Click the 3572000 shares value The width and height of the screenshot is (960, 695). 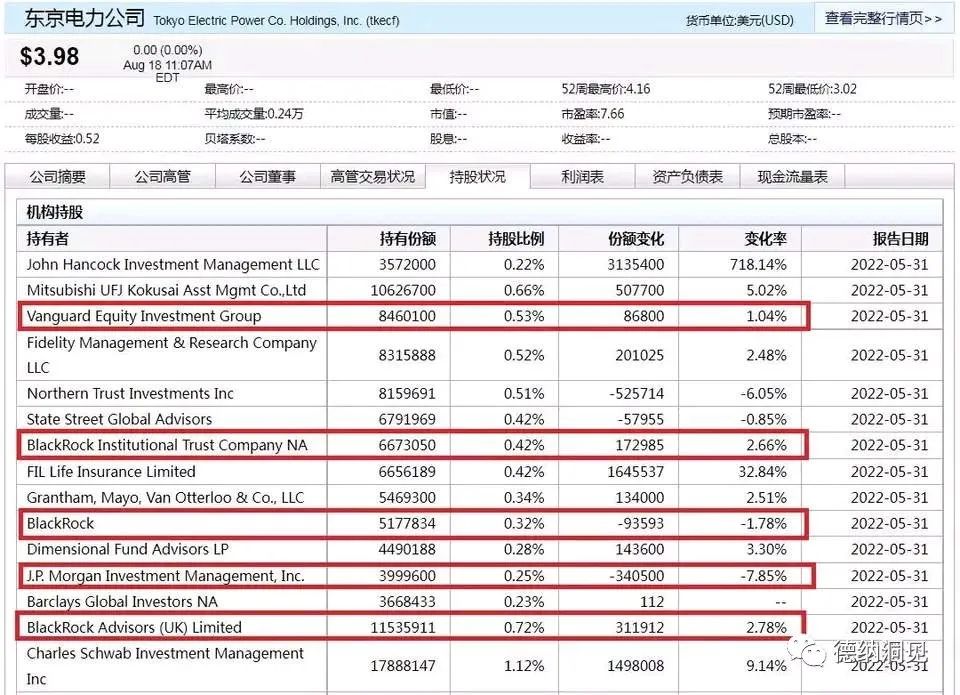click(x=407, y=265)
